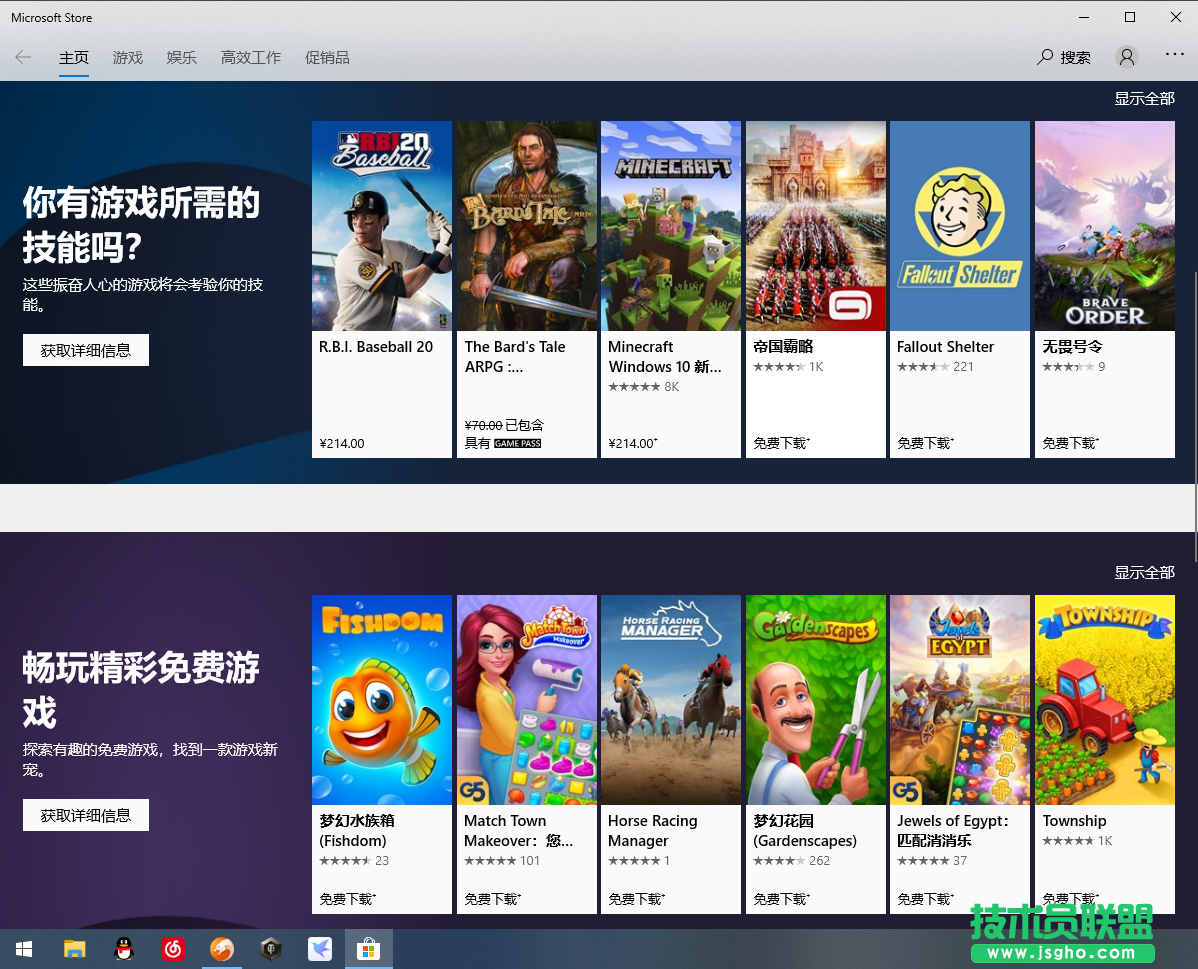Switch to the 娱乐 tab
The image size is (1198, 969).
182,58
